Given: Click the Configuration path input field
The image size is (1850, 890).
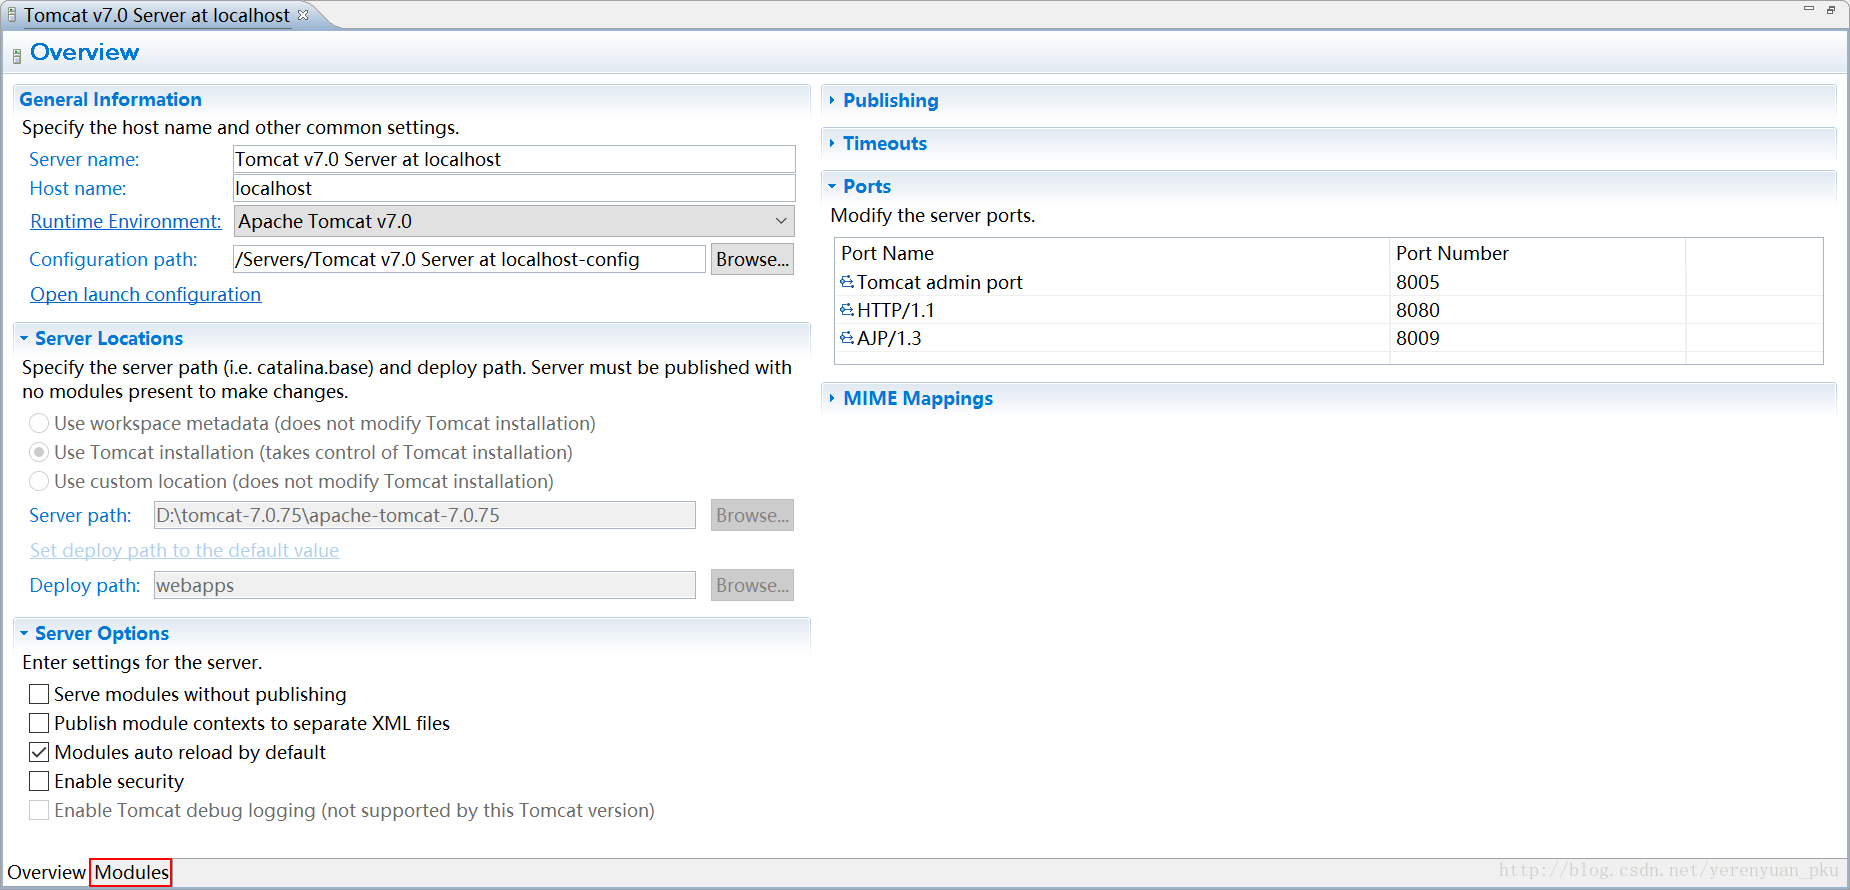Looking at the screenshot, I should tap(469, 259).
